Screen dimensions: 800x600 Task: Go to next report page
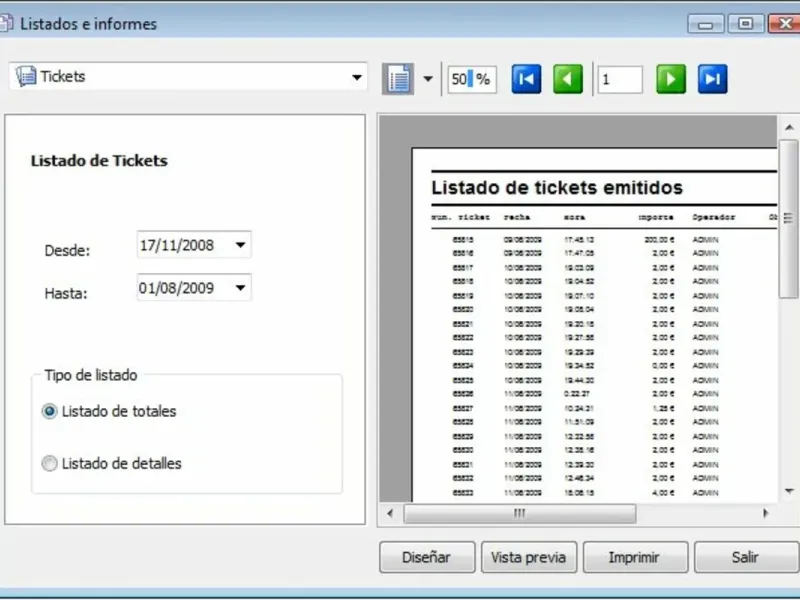671,79
